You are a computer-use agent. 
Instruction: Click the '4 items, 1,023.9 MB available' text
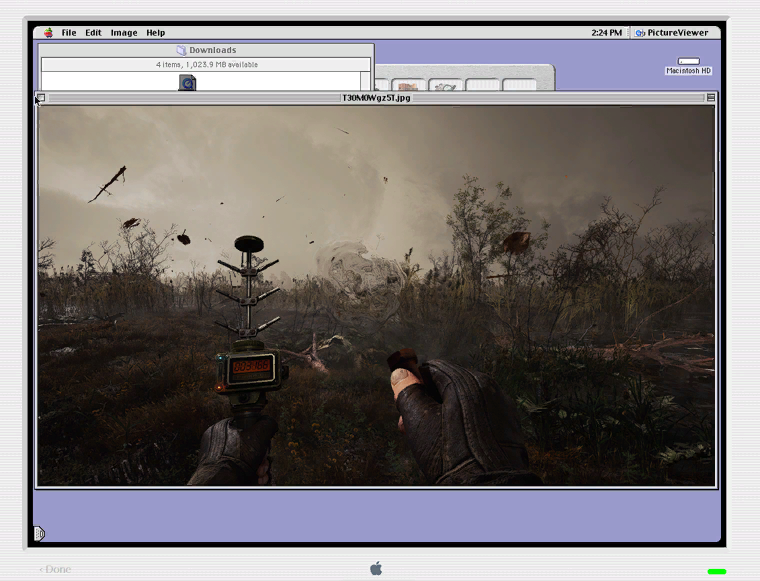click(x=207, y=64)
